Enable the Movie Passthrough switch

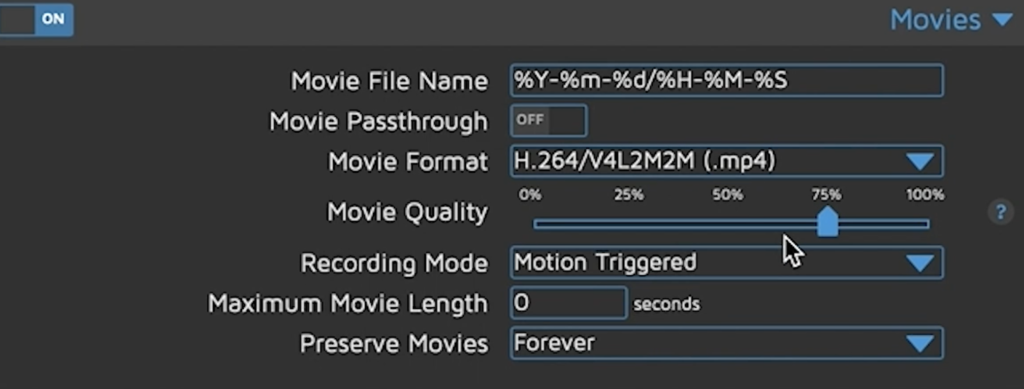point(548,121)
